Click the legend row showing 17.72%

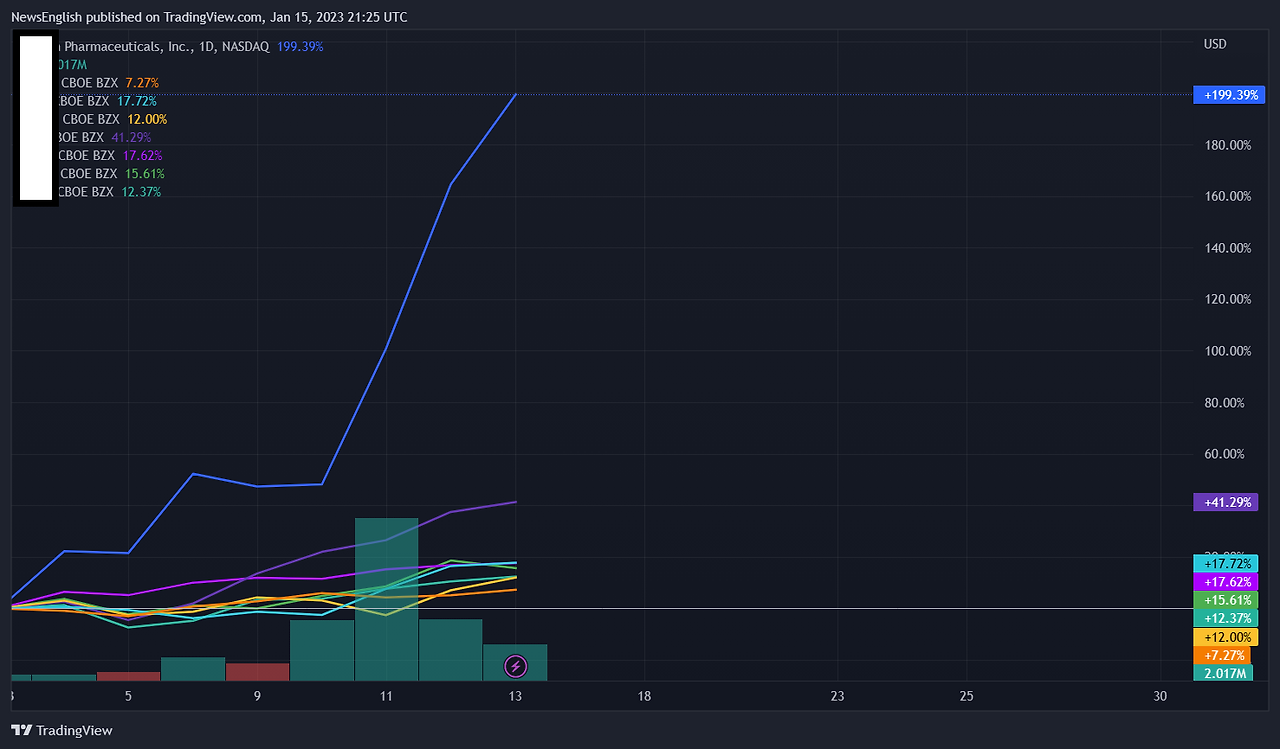(107, 101)
